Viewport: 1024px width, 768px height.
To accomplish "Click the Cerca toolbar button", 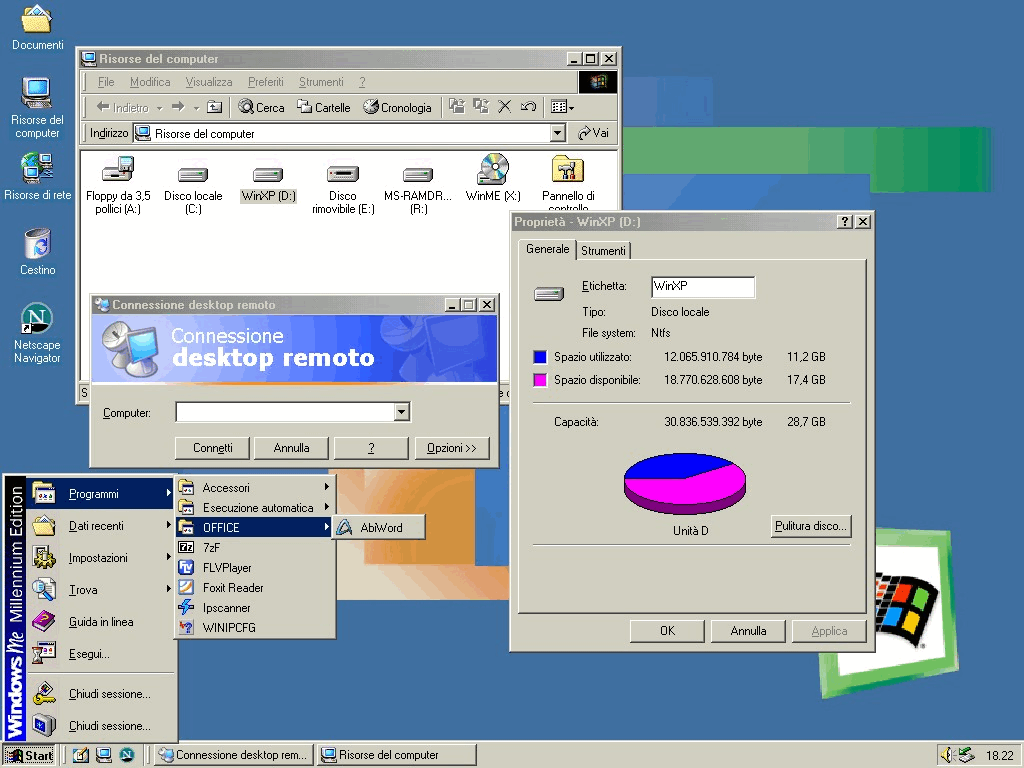I will [x=261, y=107].
